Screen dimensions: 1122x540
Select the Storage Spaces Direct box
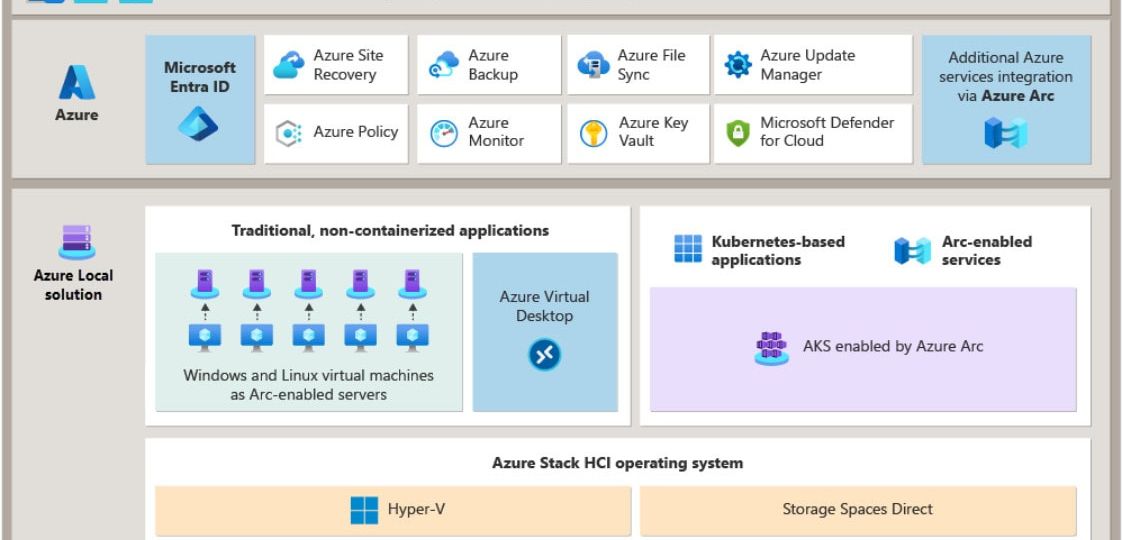(858, 510)
